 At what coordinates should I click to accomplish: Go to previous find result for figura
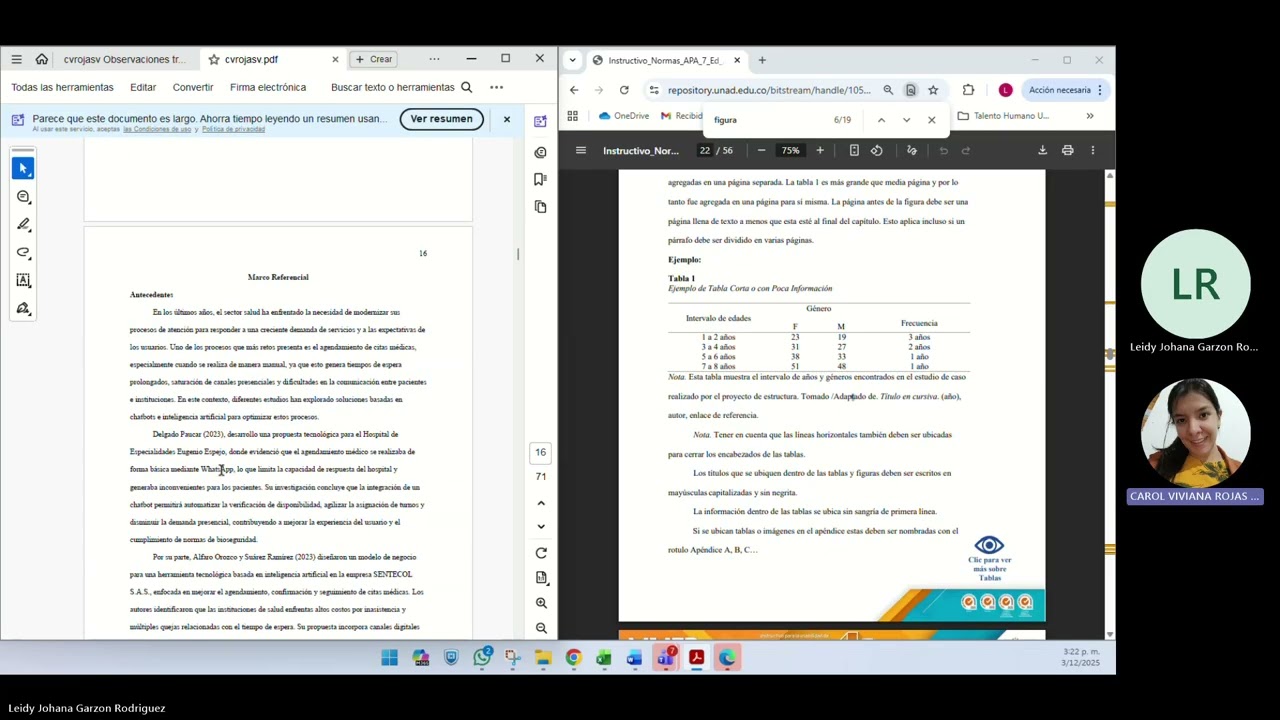(x=881, y=120)
